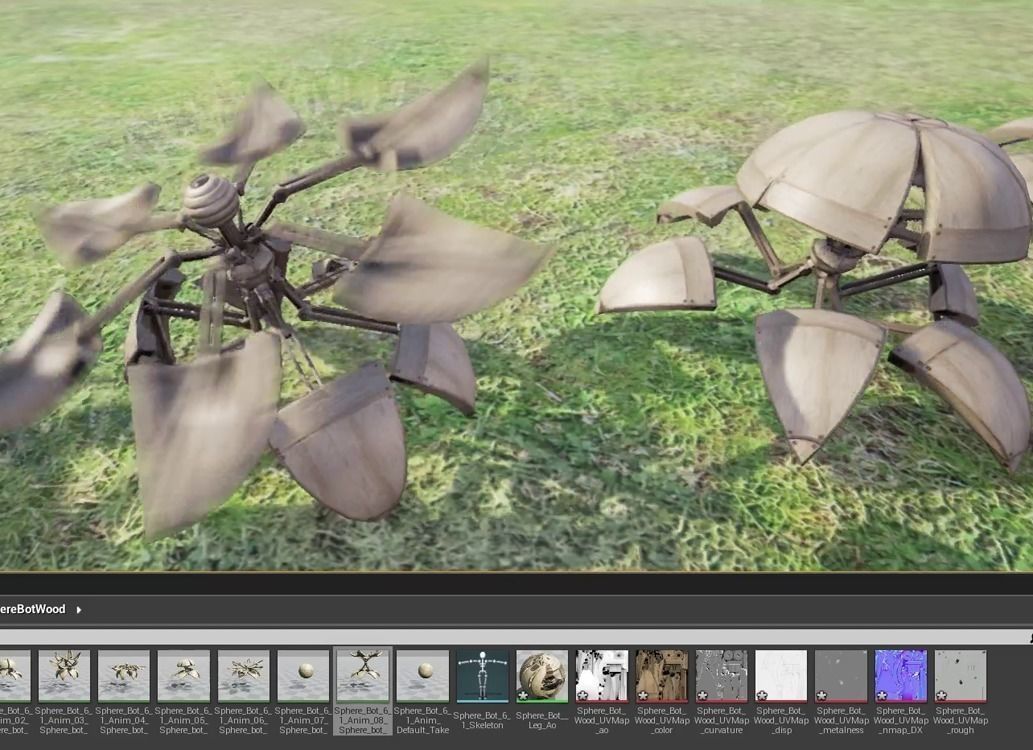
Task: Select the Sphere_Bot_6_1_Anim_03 animation asset
Action: (x=64, y=691)
